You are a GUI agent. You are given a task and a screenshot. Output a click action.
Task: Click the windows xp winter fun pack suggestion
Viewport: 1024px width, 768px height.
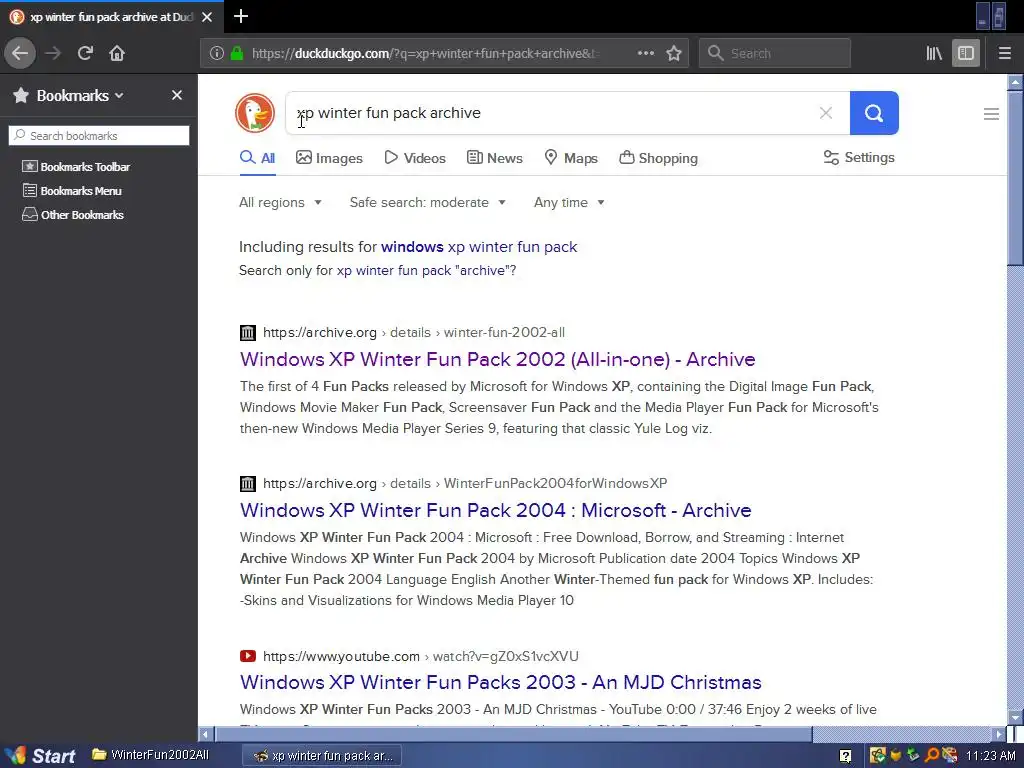(x=479, y=247)
